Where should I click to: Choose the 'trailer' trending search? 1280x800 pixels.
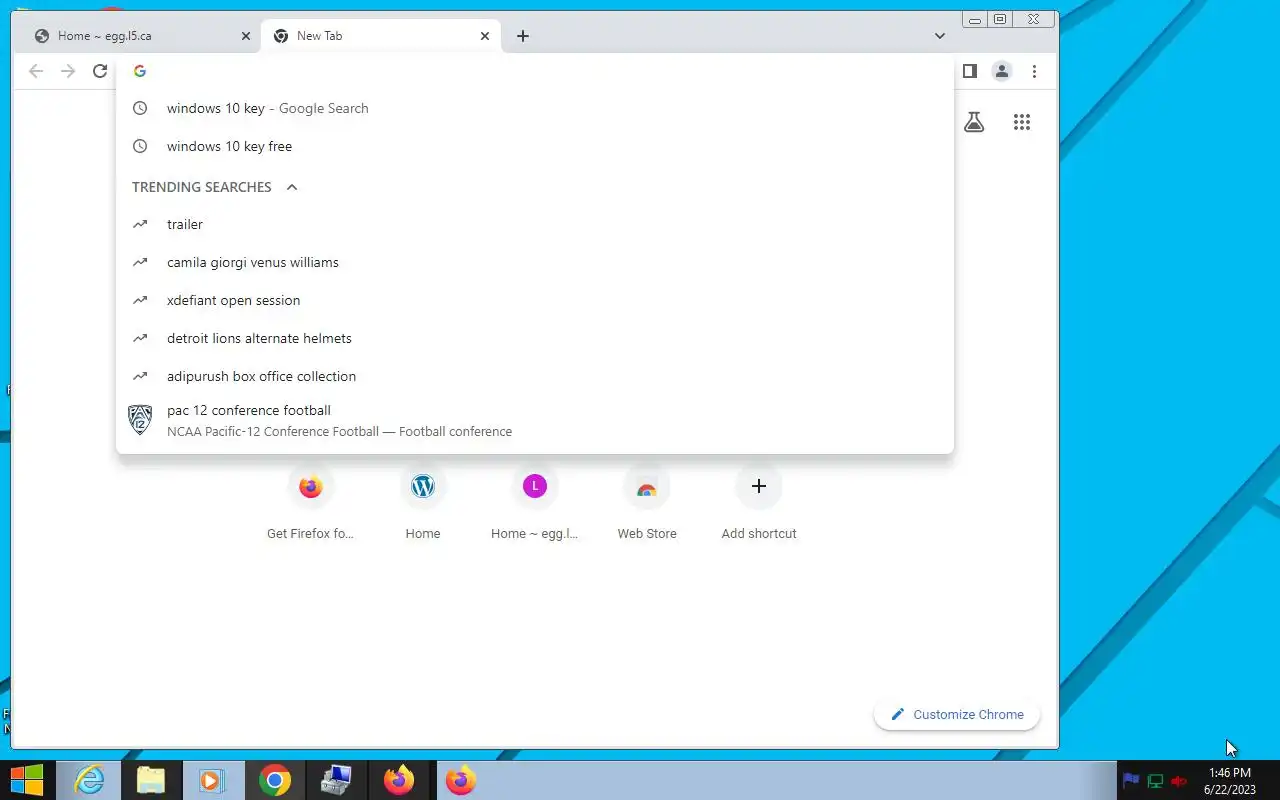point(535,224)
